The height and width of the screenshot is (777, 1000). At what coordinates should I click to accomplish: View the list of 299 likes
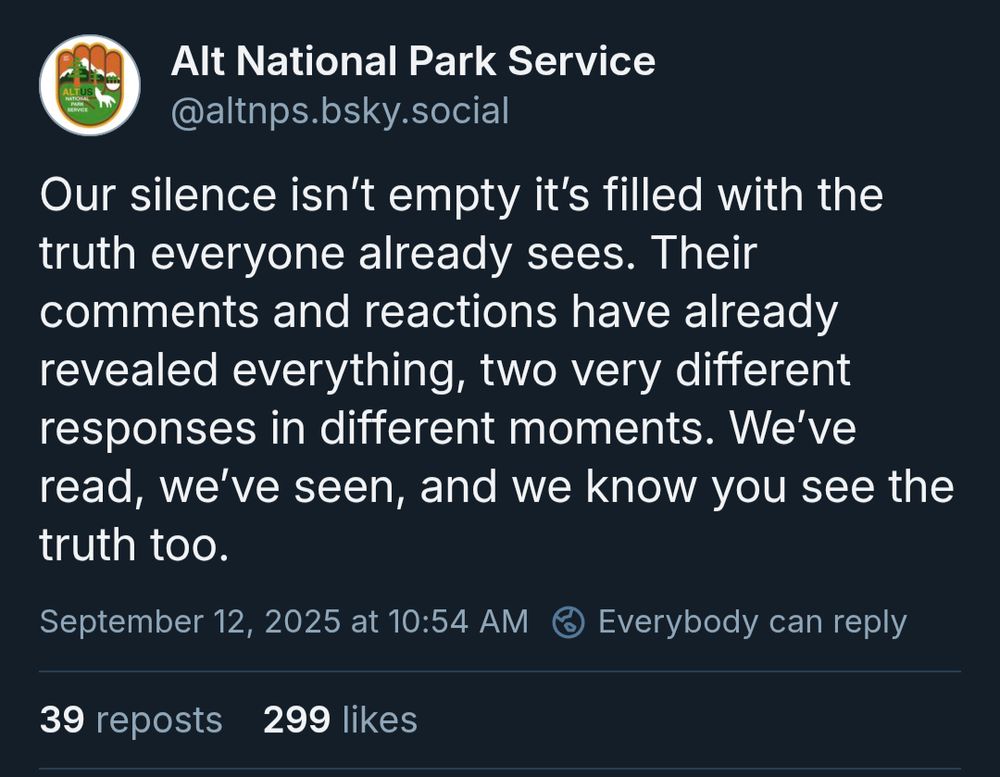pyautogui.click(x=340, y=719)
